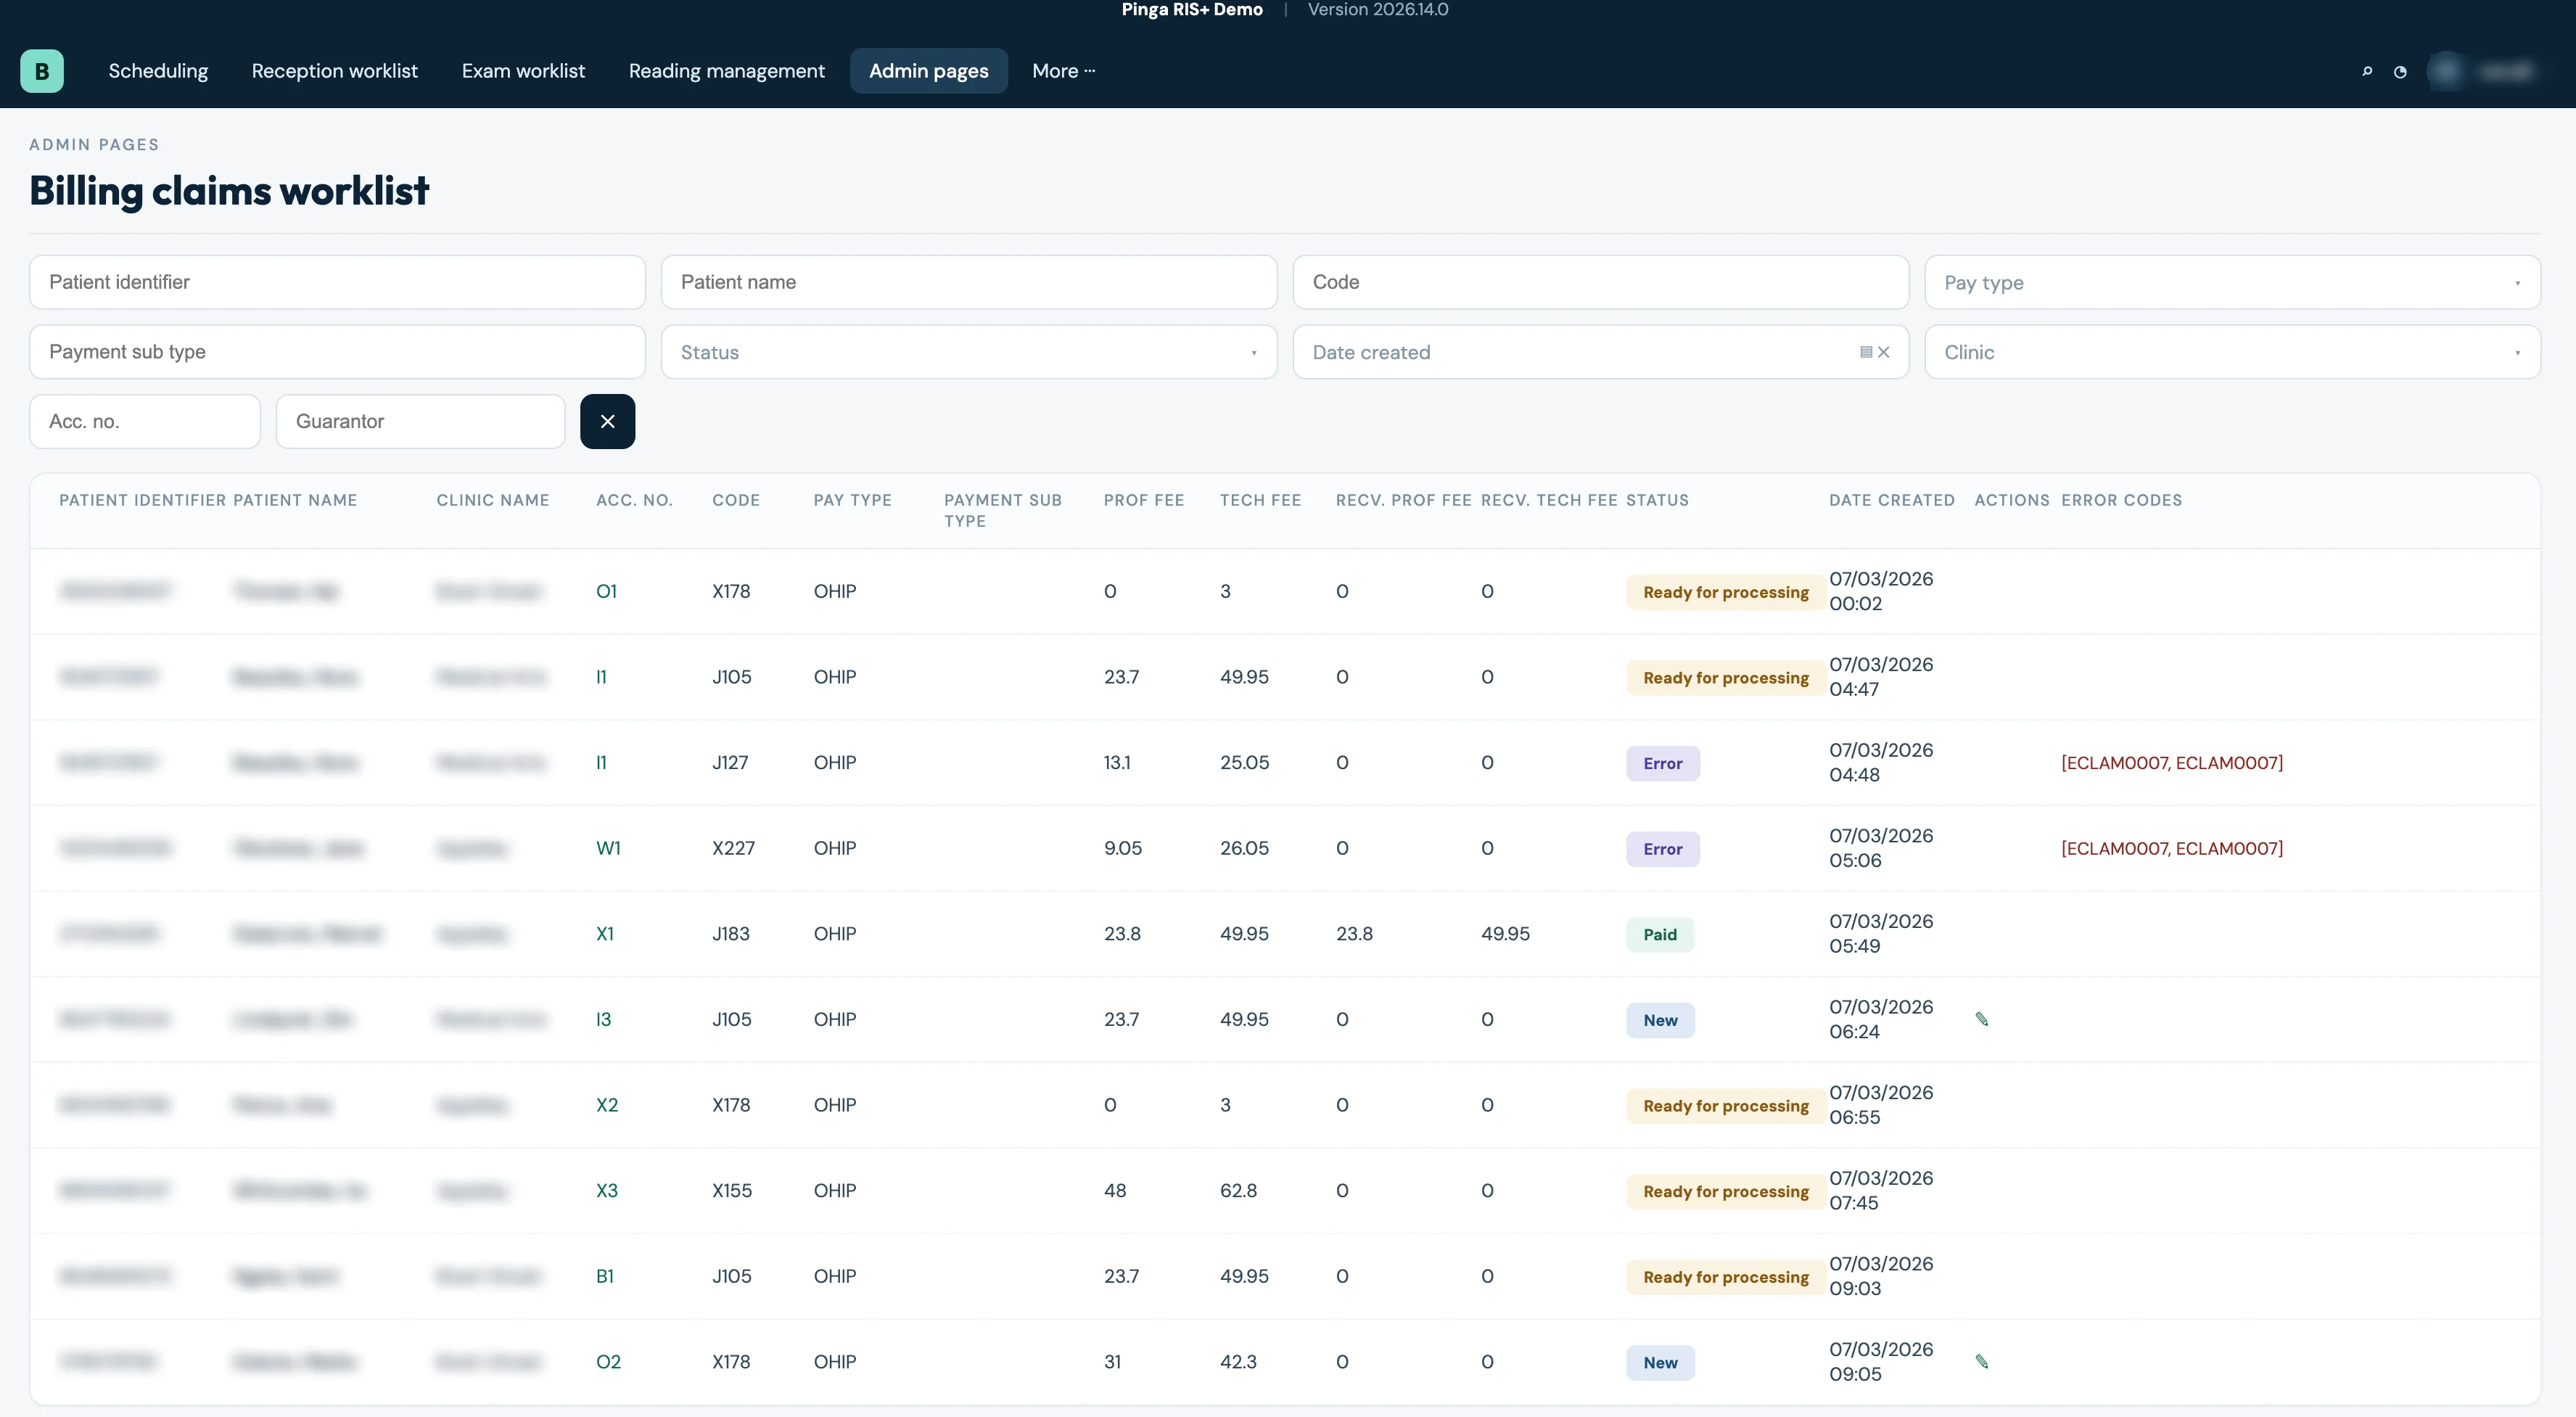Open accession number W1 link
This screenshot has height=1417, width=2576.
pyautogui.click(x=608, y=848)
